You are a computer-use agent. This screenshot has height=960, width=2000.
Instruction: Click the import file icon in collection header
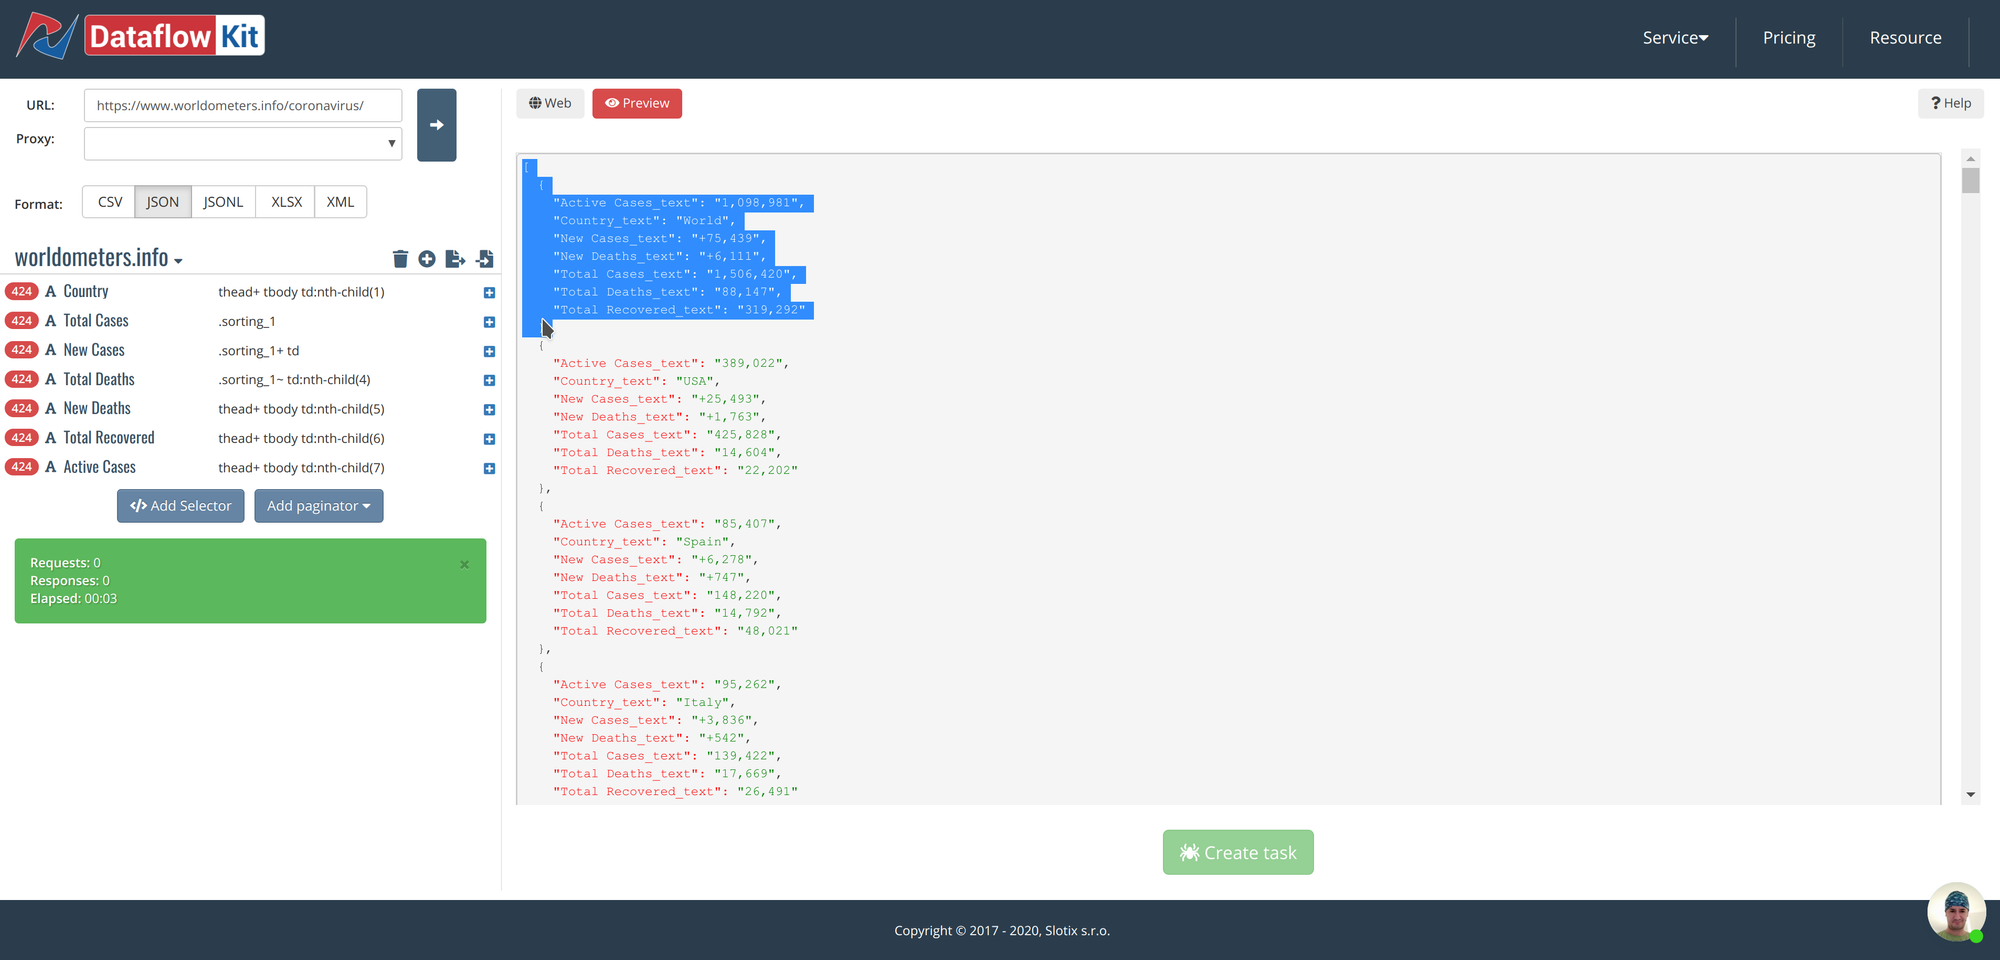(485, 259)
